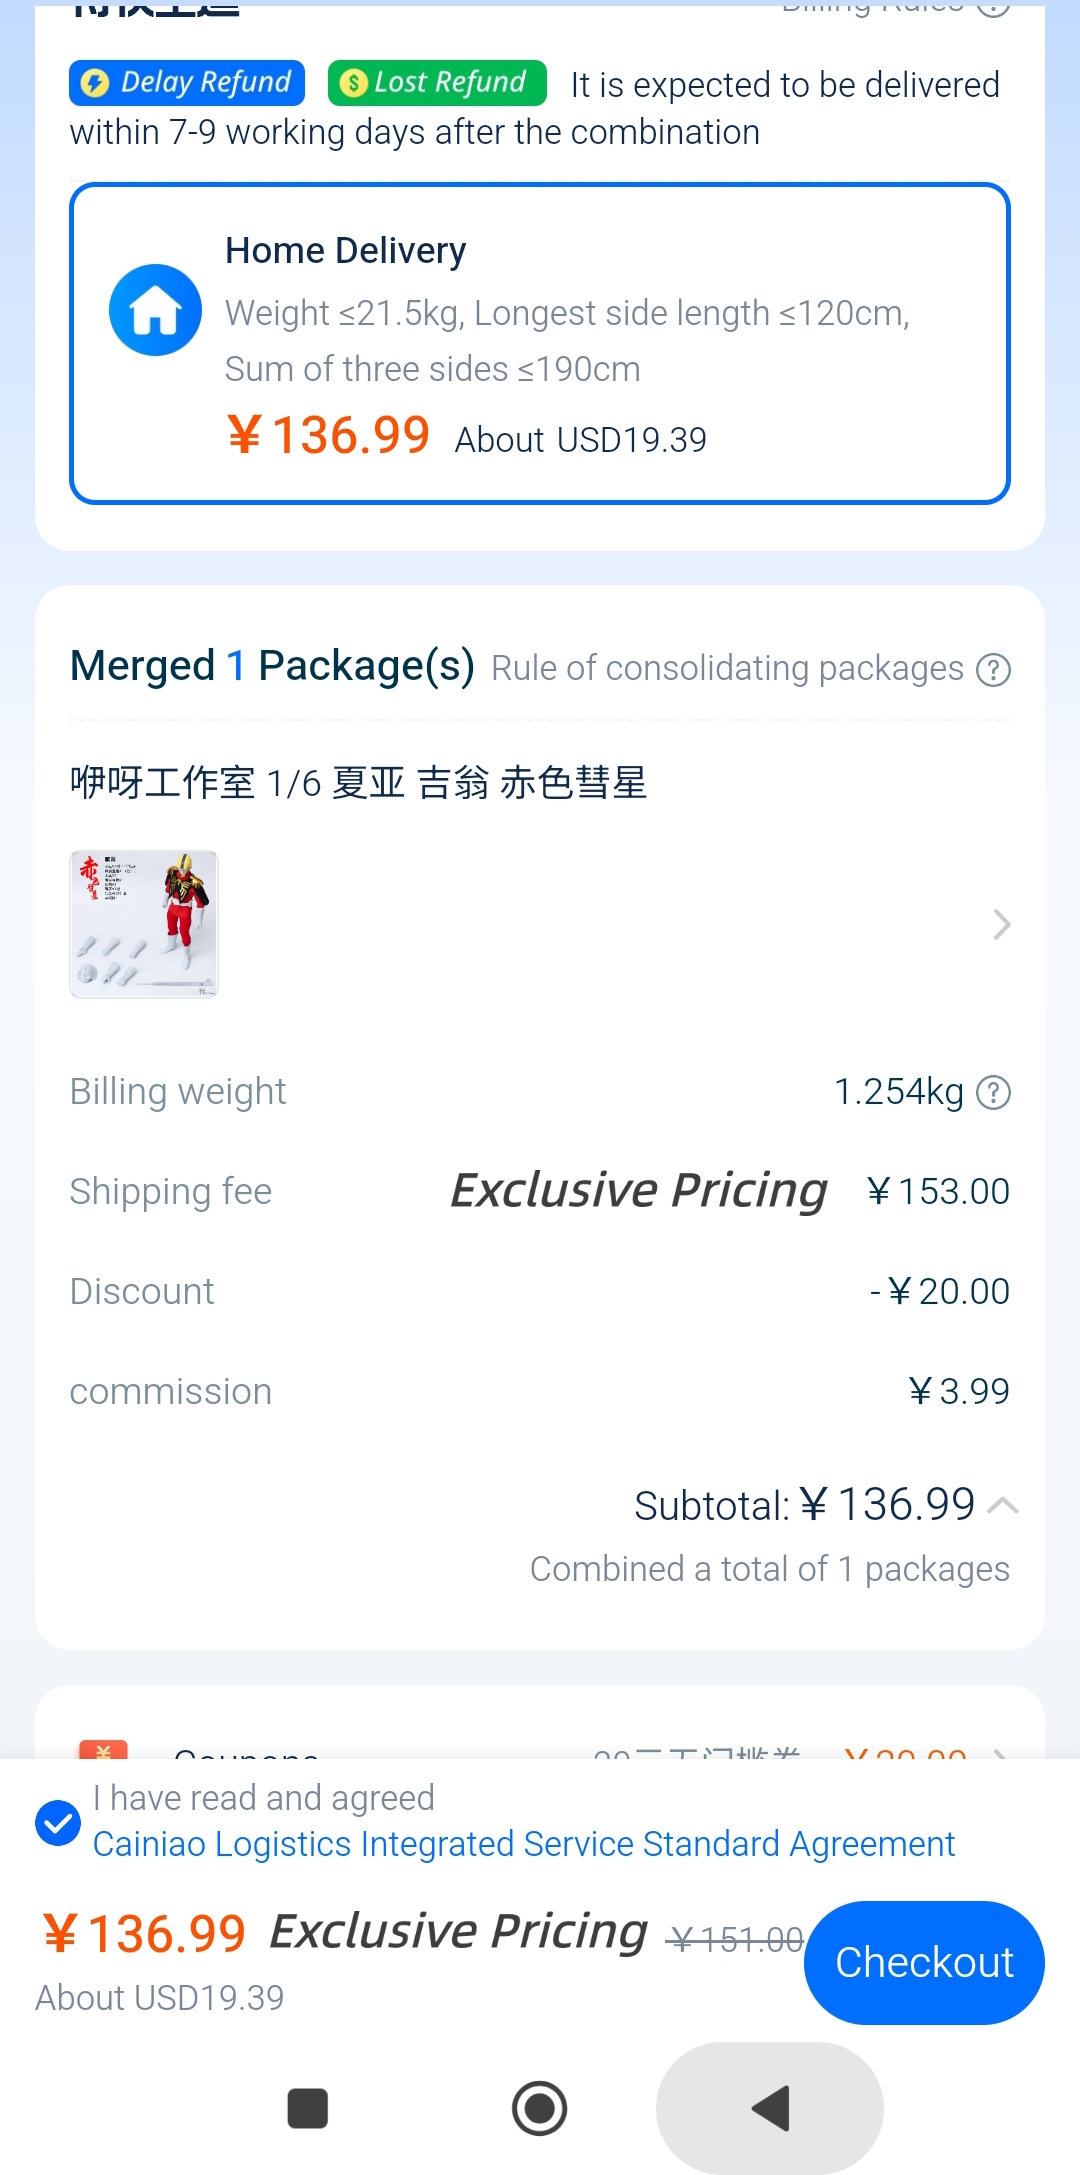Tap Android back triangle button
Viewport: 1080px width, 2175px height.
[x=770, y=2108]
